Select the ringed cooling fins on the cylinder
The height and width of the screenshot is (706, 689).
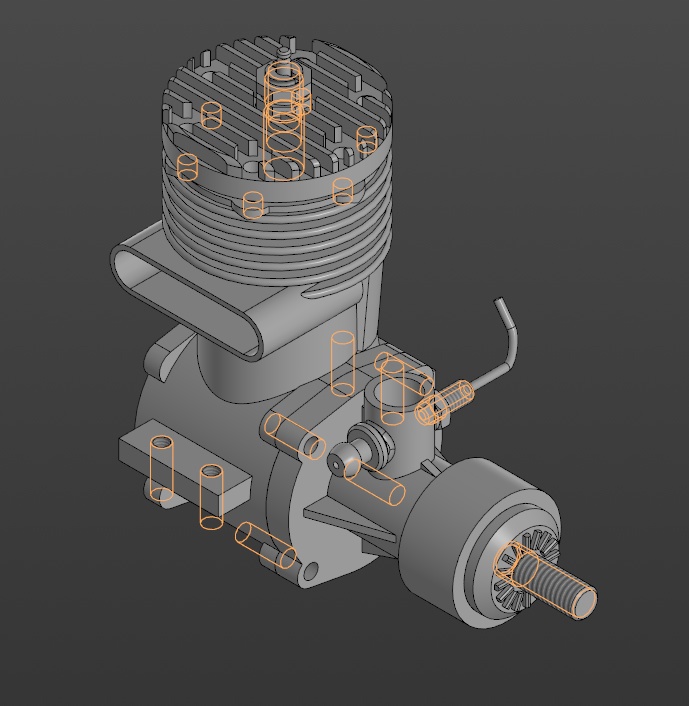point(277,225)
